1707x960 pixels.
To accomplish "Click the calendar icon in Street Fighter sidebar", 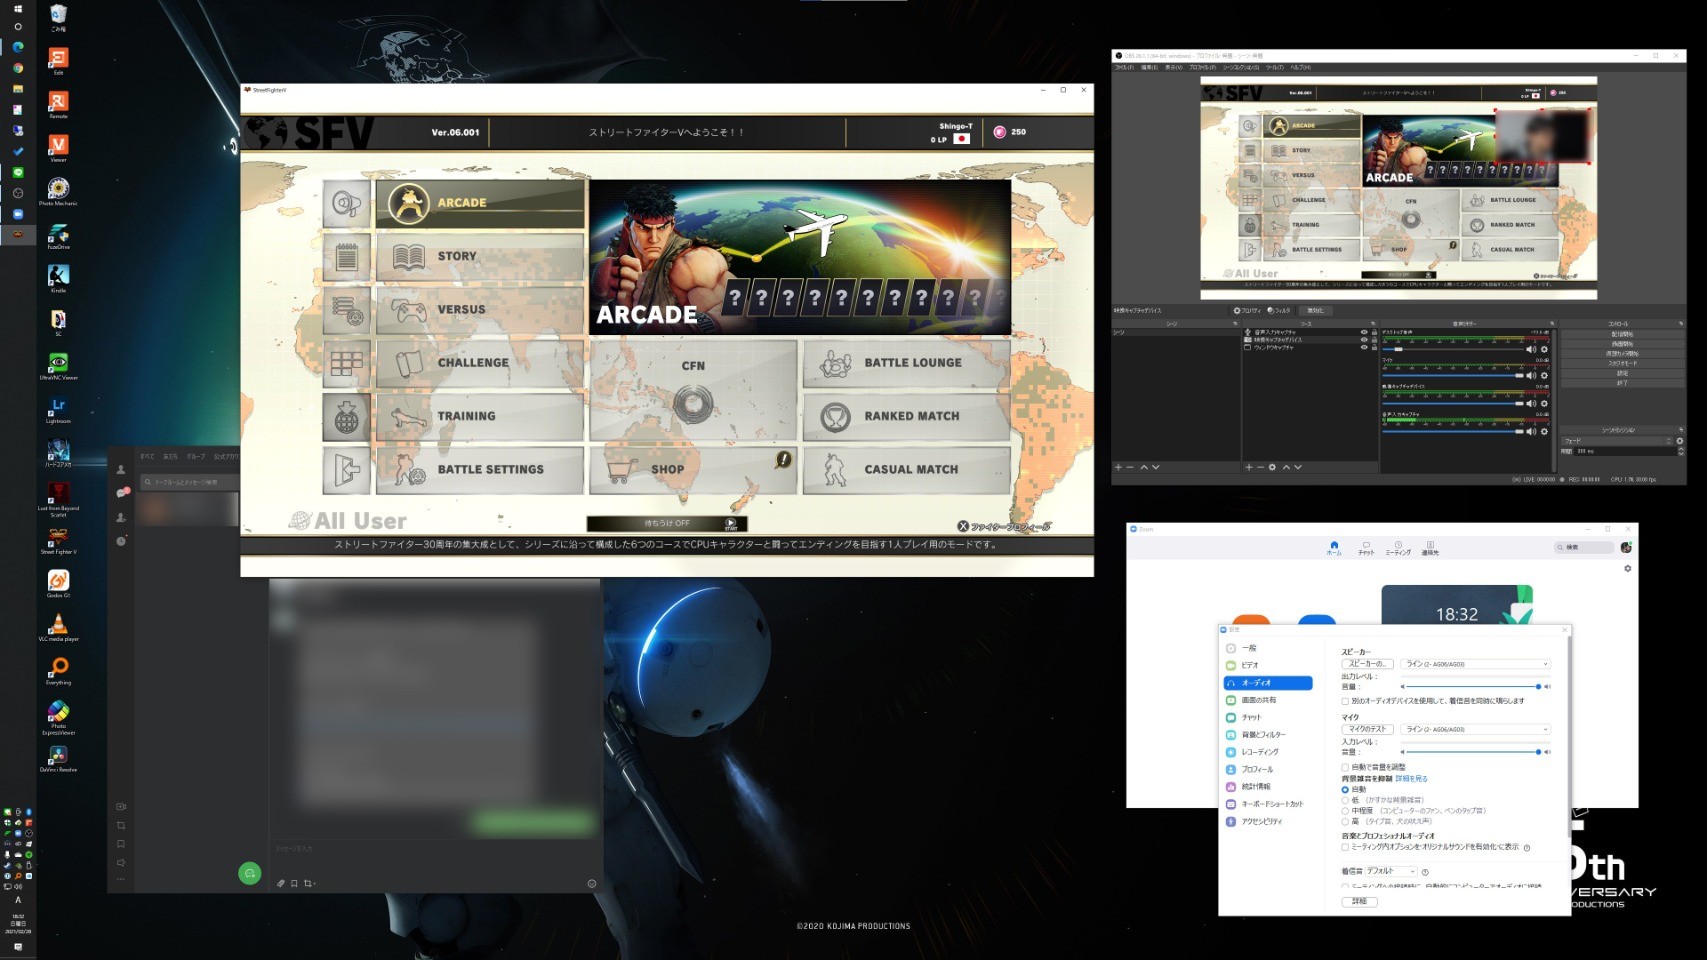I will pos(346,257).
